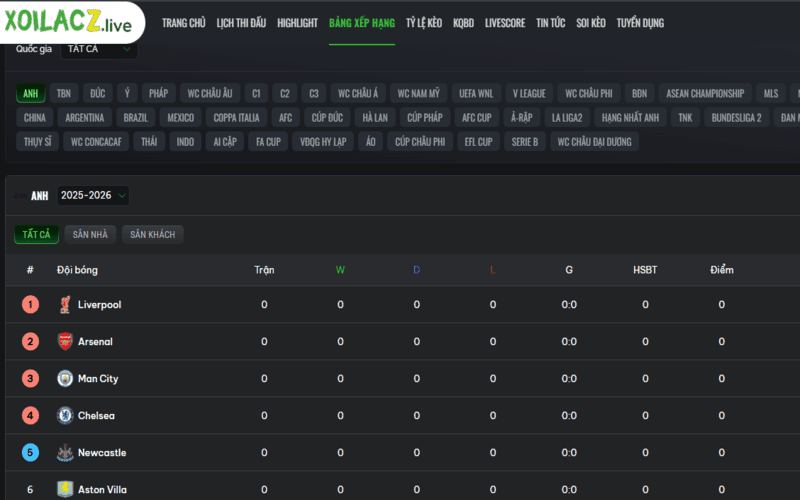Viewport: 800px width, 500px height.
Task: Select WC NAM MỸ button
Action: click(419, 93)
